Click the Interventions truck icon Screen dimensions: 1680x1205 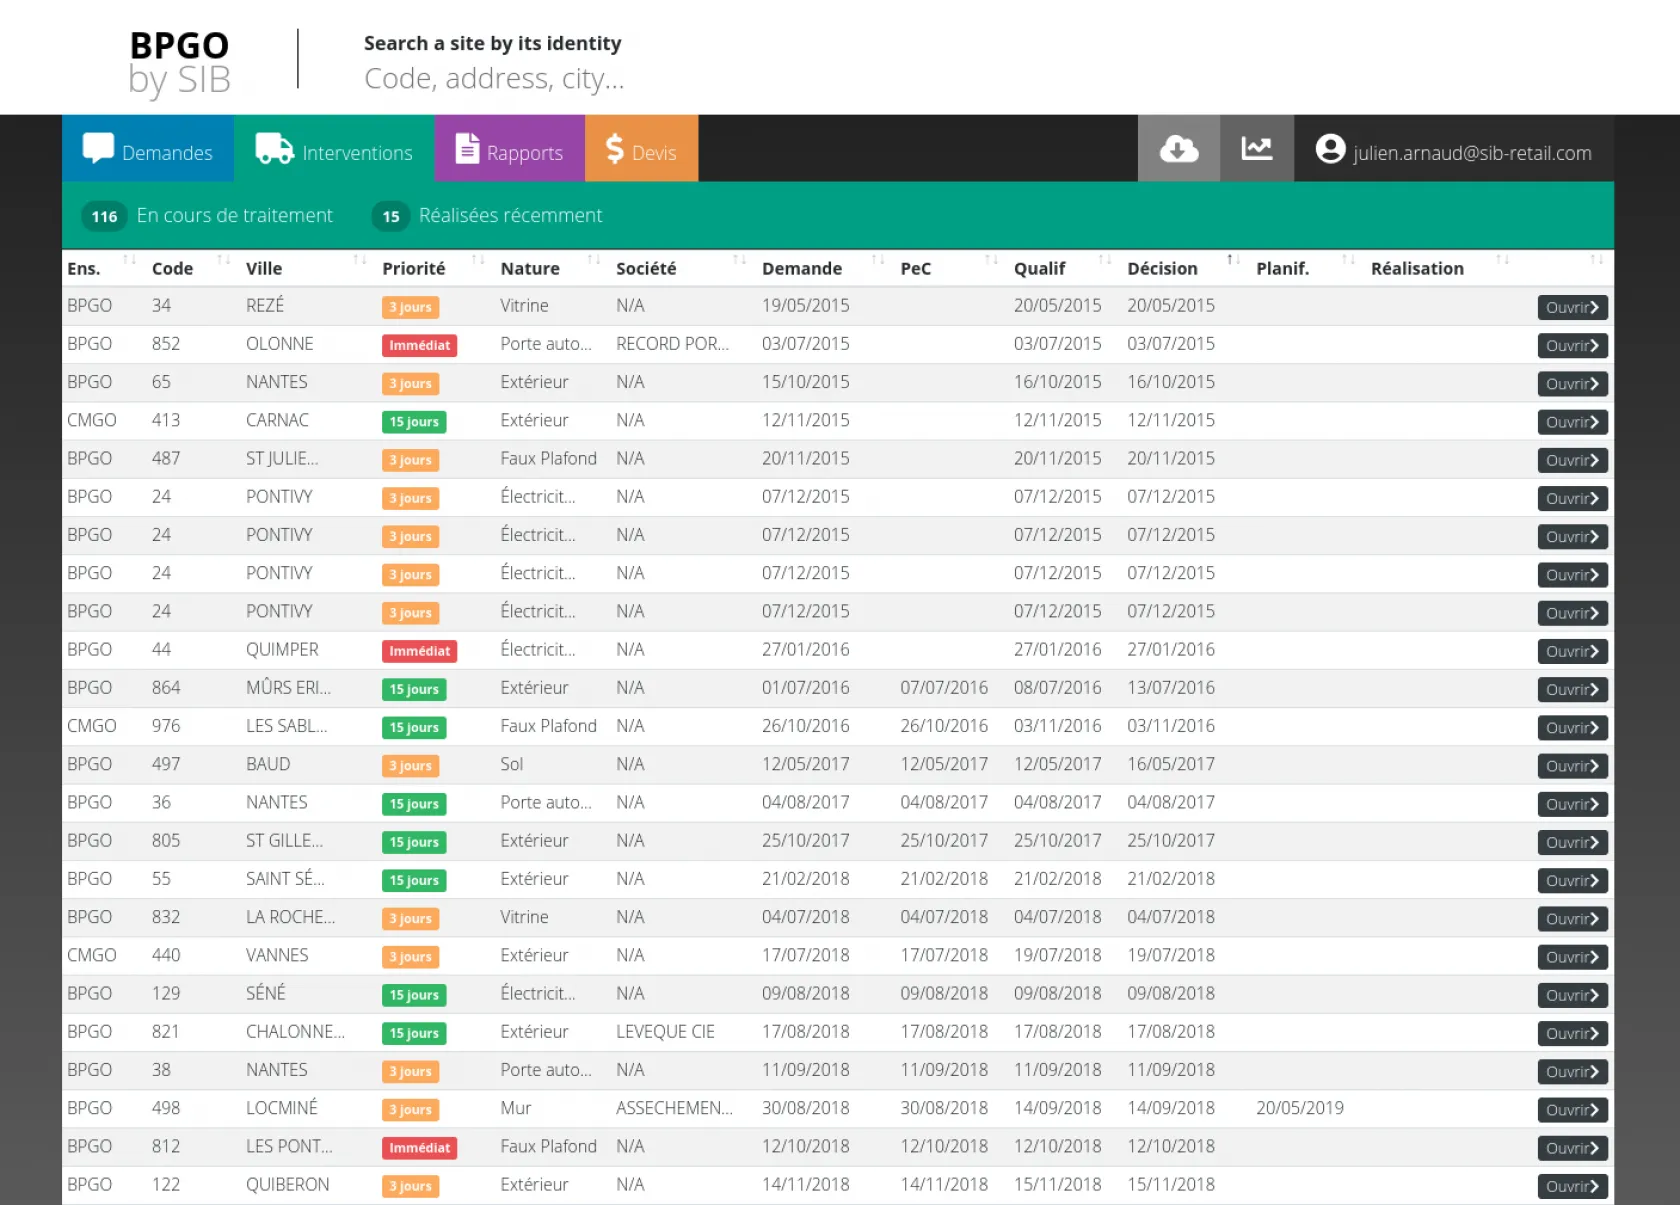[274, 148]
